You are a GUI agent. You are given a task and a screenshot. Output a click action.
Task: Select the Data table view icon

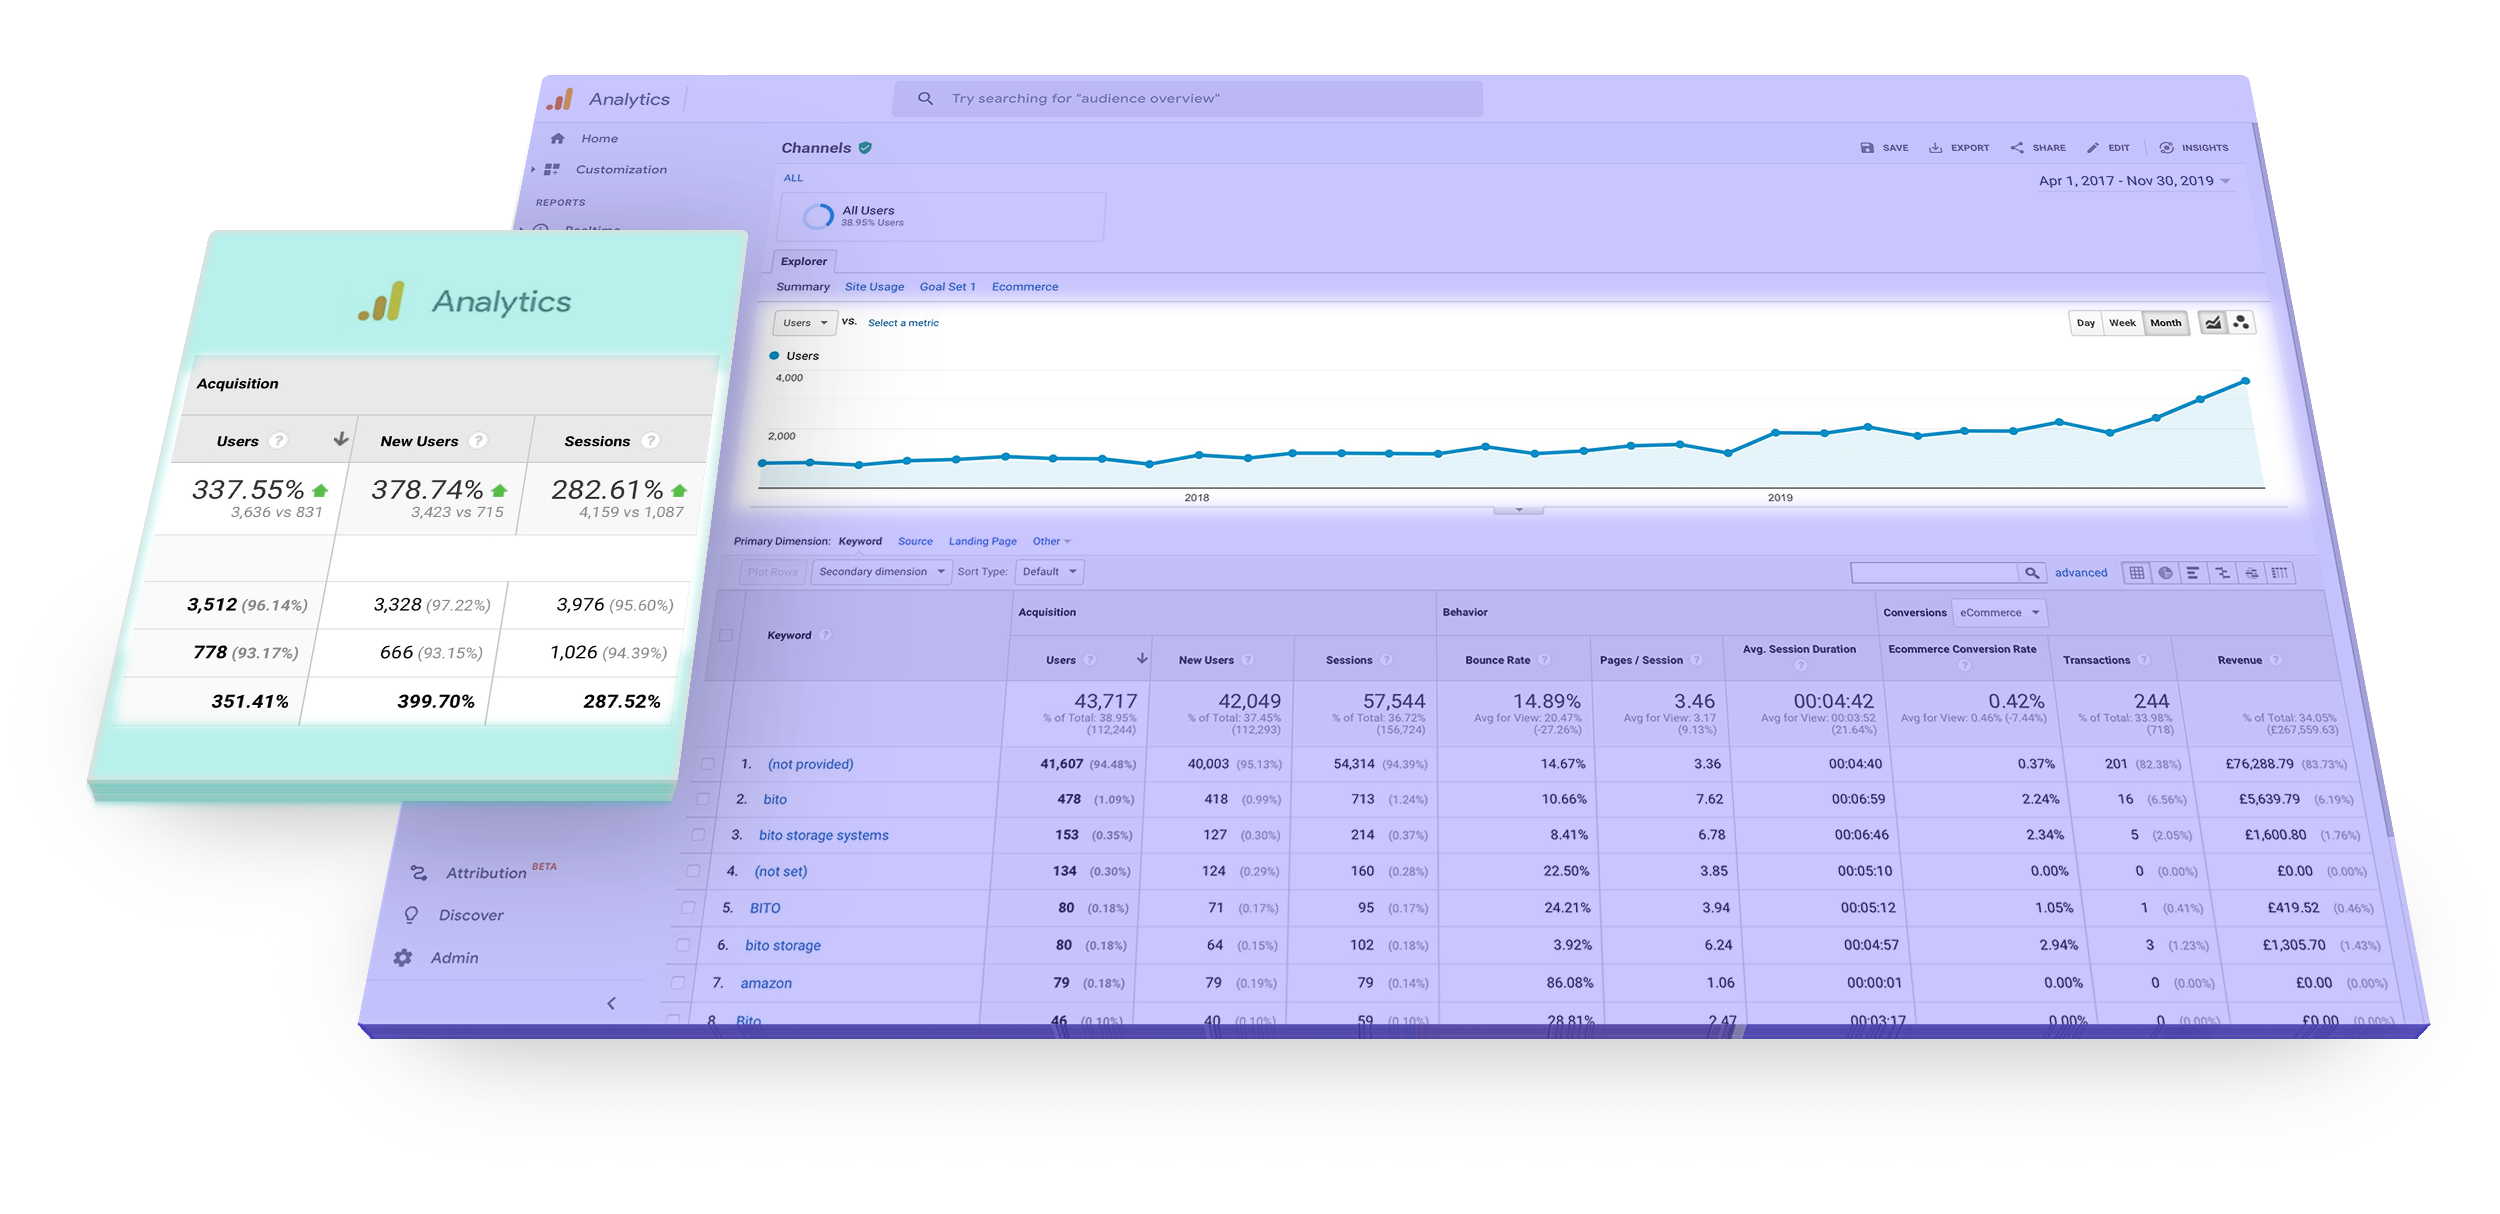click(2136, 573)
